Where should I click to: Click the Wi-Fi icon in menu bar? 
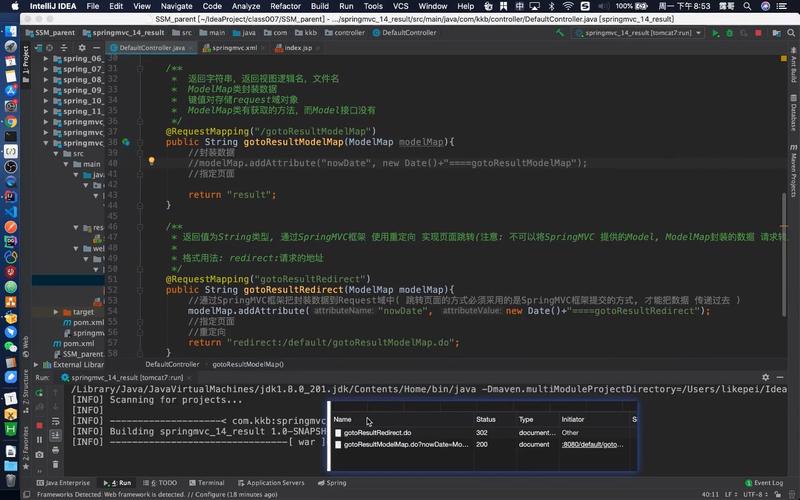click(568, 6)
